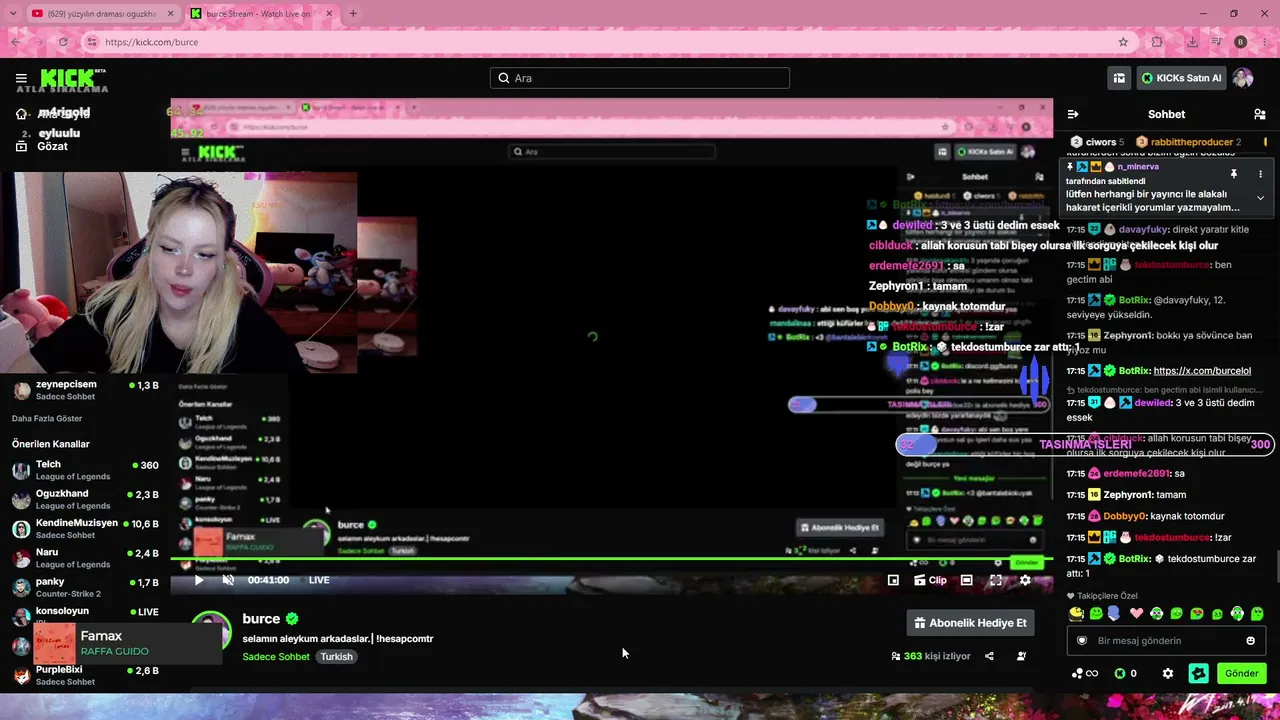The width and height of the screenshot is (1280, 720).
Task: Send the chat message with Gönder
Action: pos(1242,674)
